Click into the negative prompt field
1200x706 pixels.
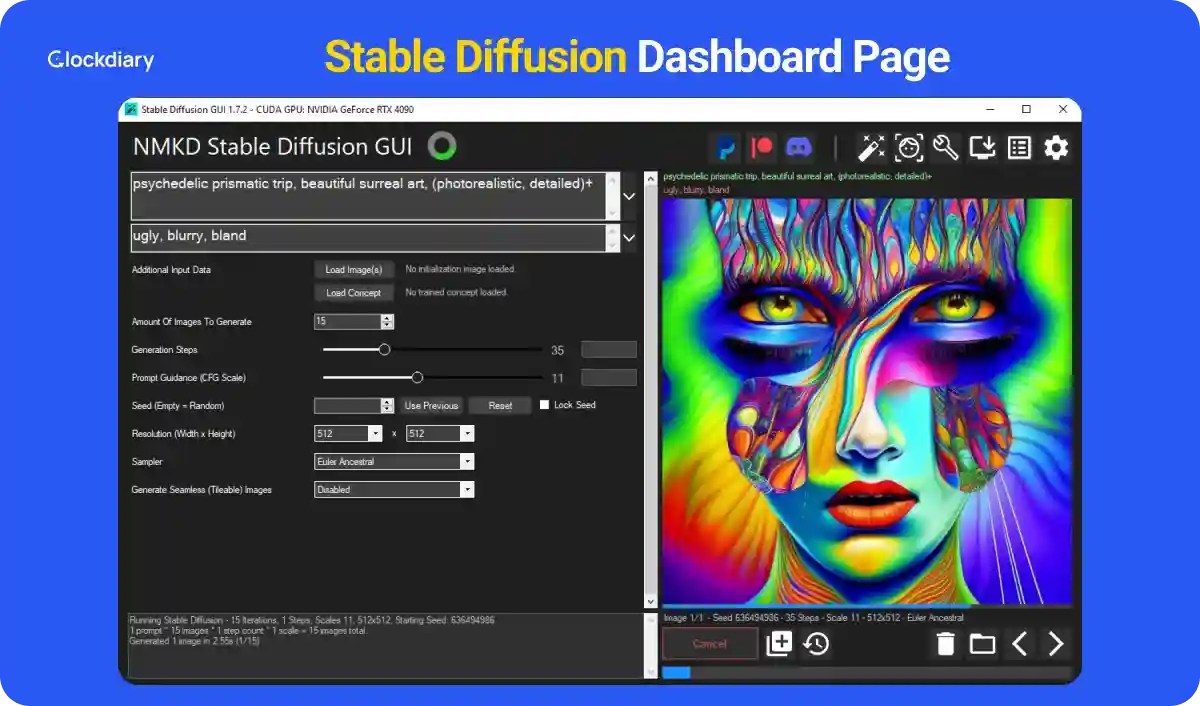[x=370, y=238]
